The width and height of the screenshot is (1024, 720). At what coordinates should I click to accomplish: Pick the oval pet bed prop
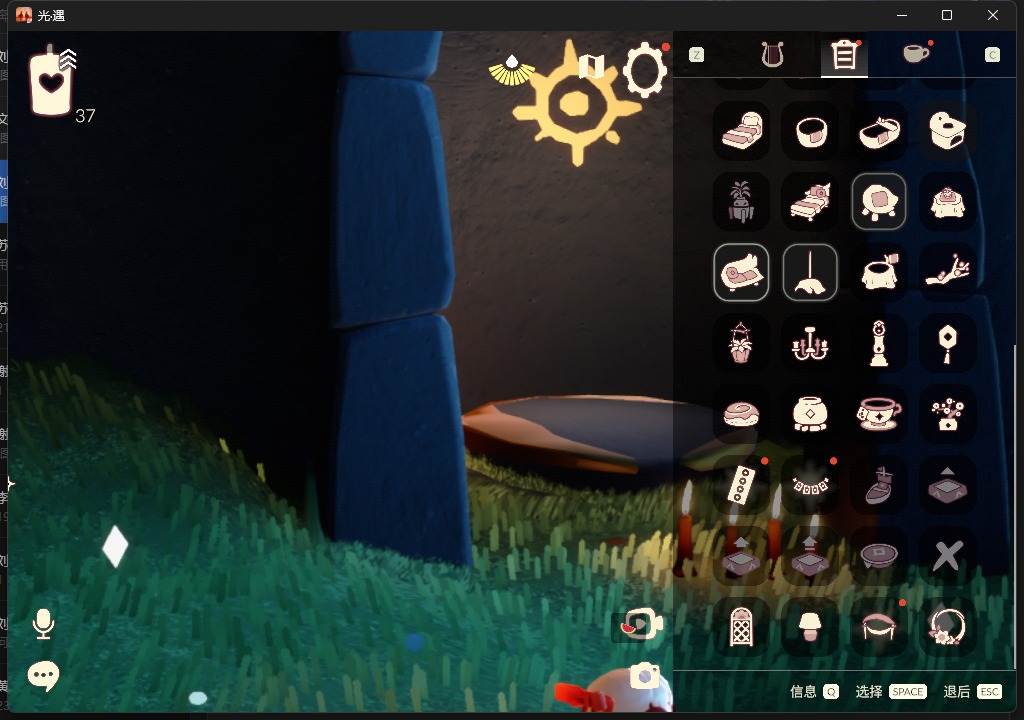click(878, 131)
